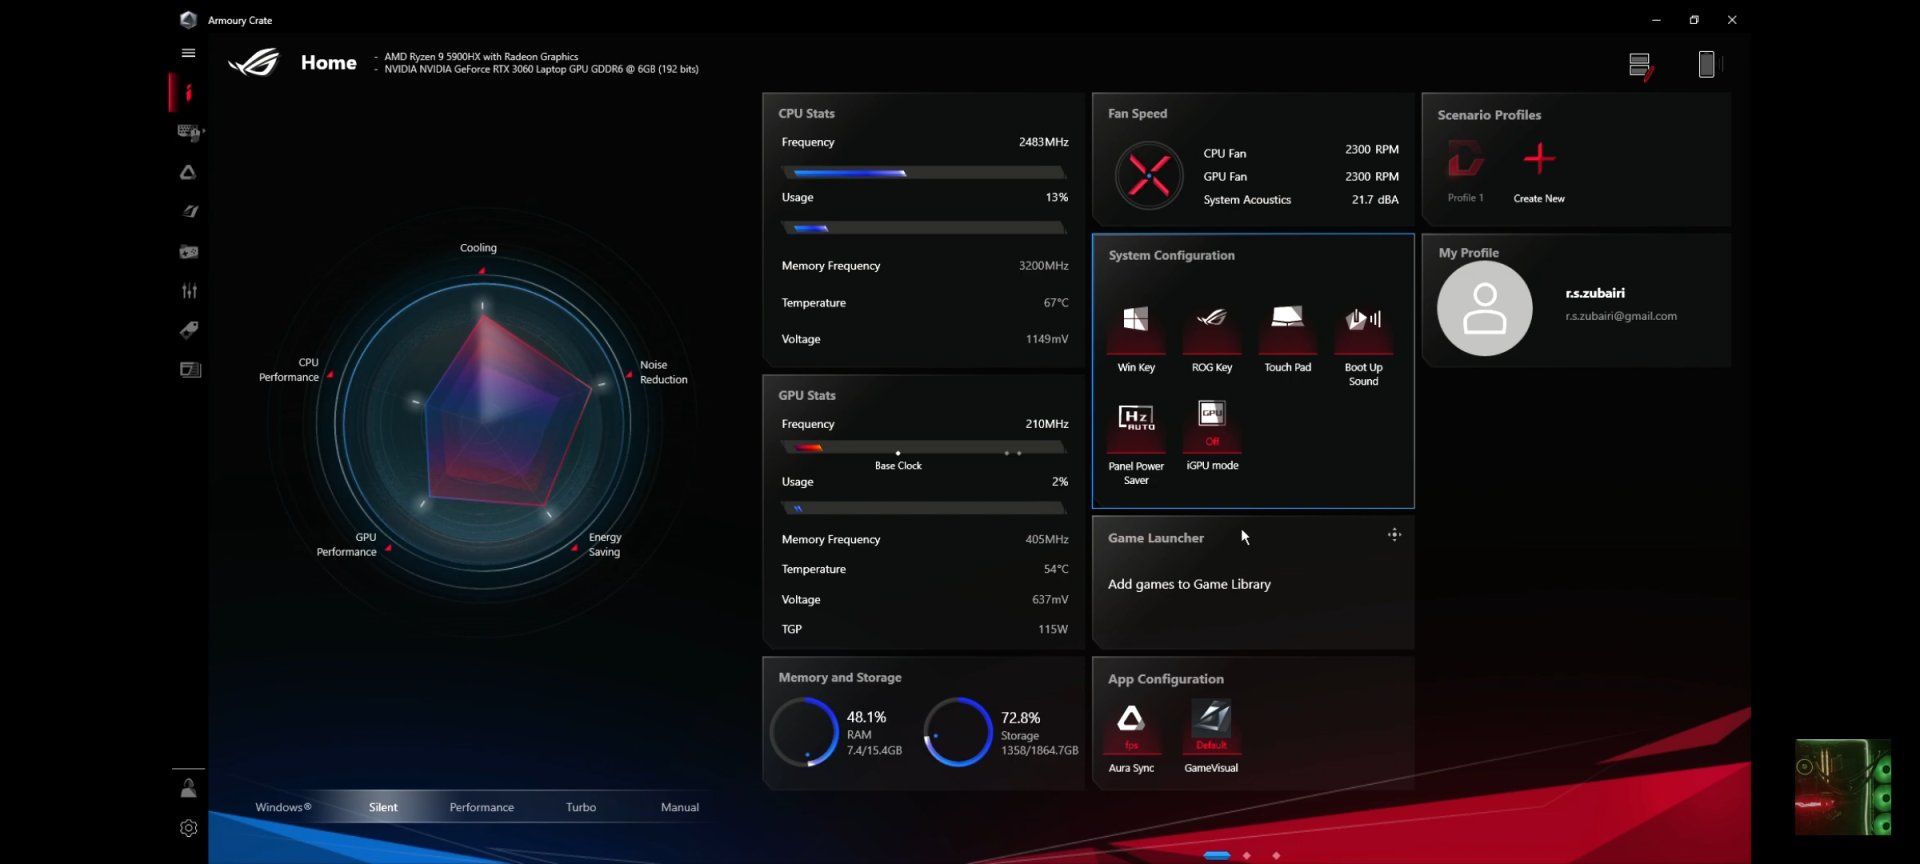The width and height of the screenshot is (1920, 864).
Task: Click the mobile device icon at top right
Action: 1707,64
